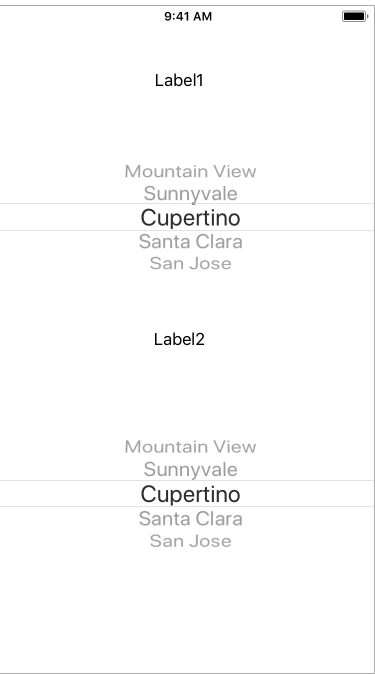Image resolution: width=375 pixels, height=674 pixels.
Task: Click the divider line above first picker's Cupertino
Action: click(187, 204)
